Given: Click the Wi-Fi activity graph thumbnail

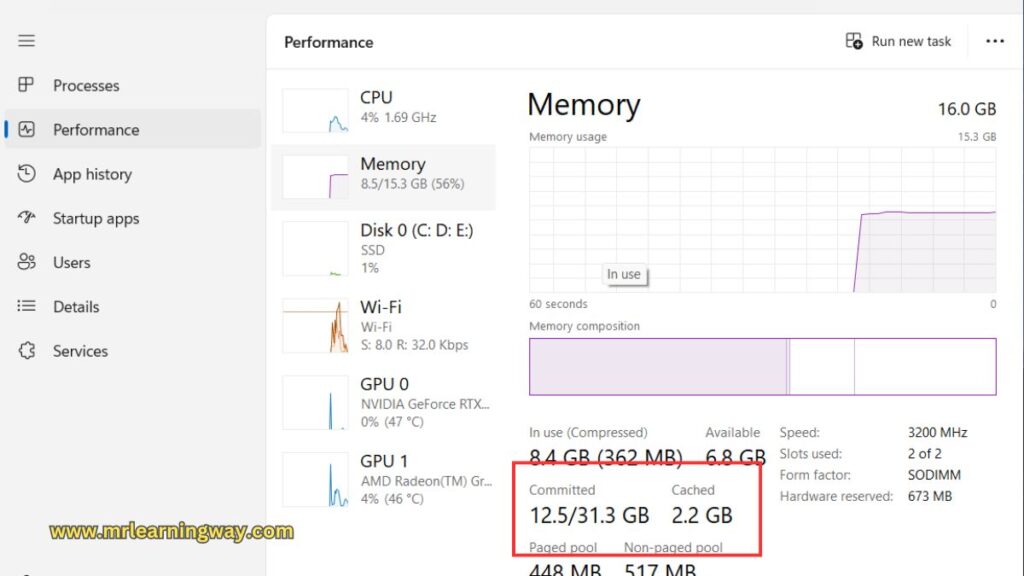Looking at the screenshot, I should (x=315, y=325).
